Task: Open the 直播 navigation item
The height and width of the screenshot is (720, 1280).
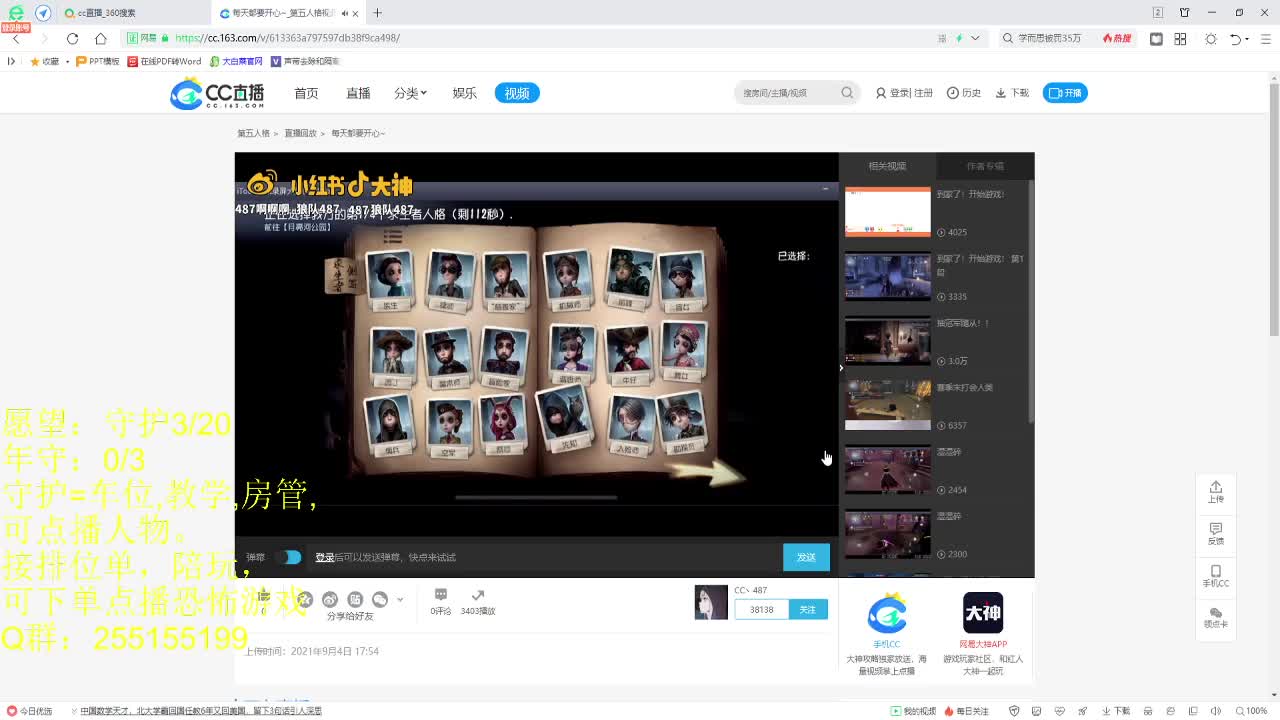Action: pos(358,93)
